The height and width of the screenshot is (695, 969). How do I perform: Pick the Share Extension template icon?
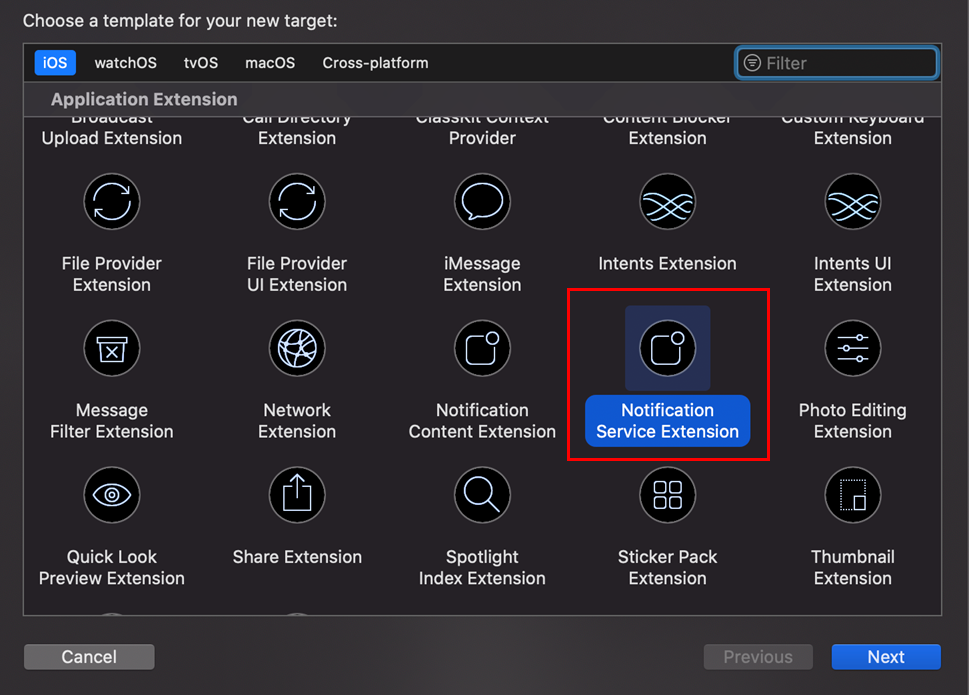pyautogui.click(x=297, y=495)
